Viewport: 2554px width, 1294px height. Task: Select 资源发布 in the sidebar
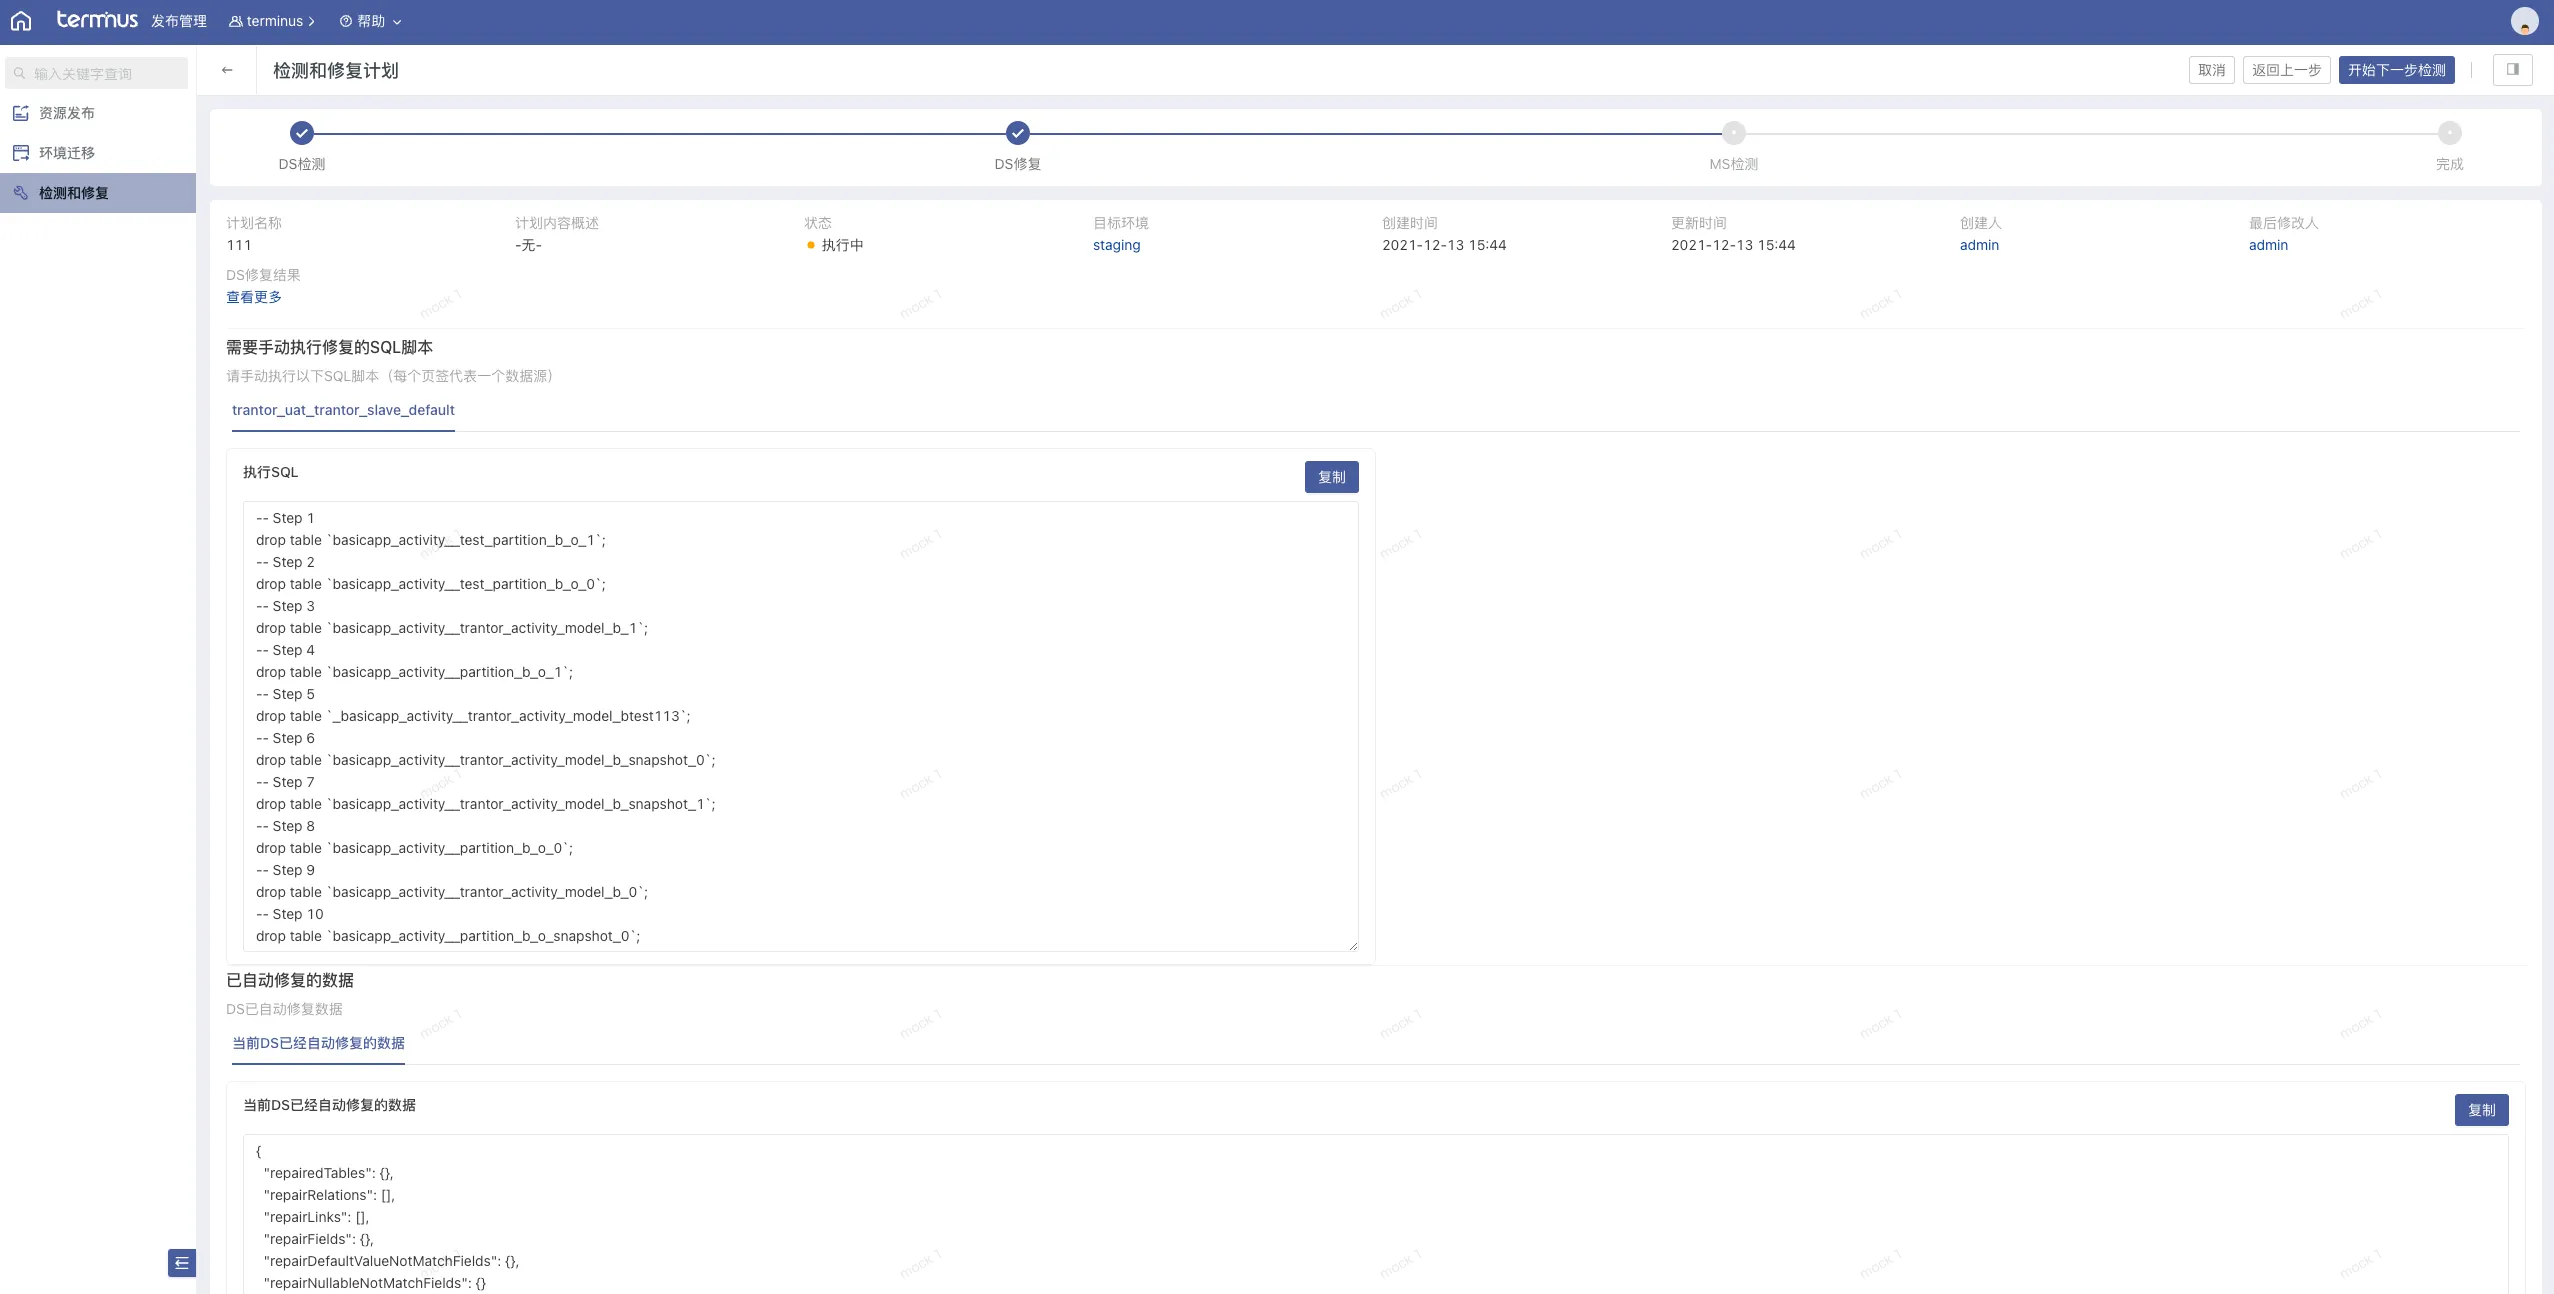(98, 113)
